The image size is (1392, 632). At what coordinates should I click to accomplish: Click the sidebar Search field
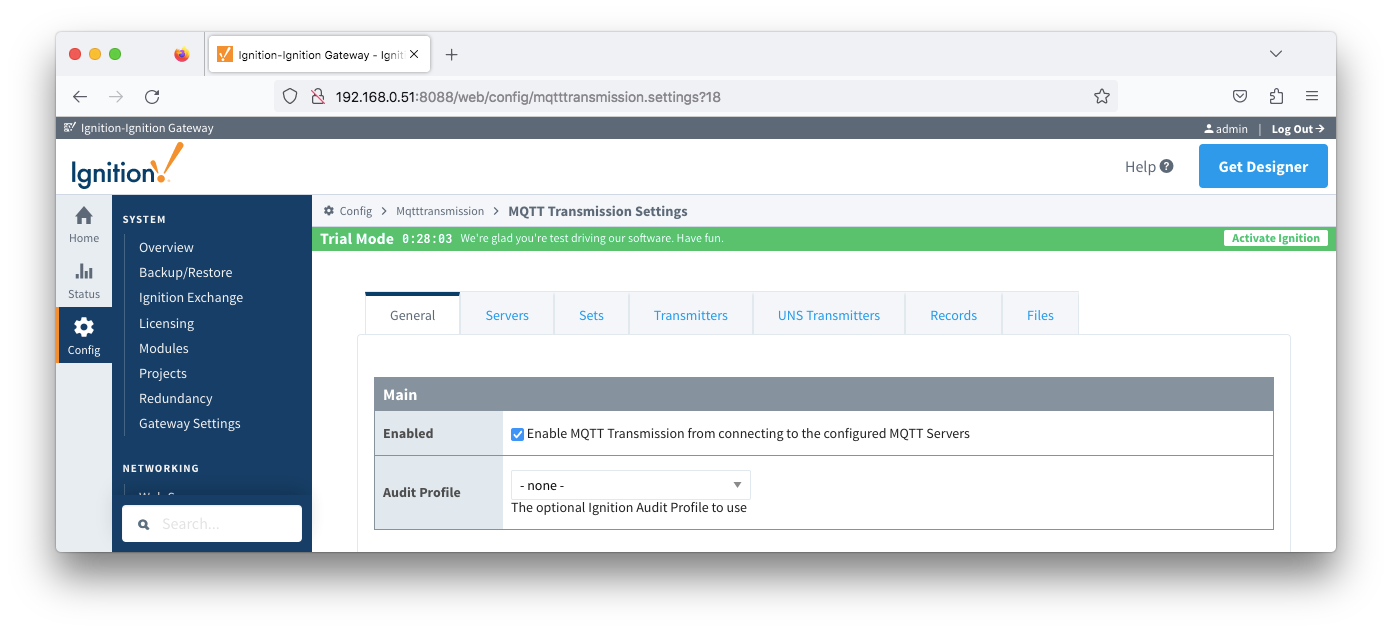click(212, 524)
